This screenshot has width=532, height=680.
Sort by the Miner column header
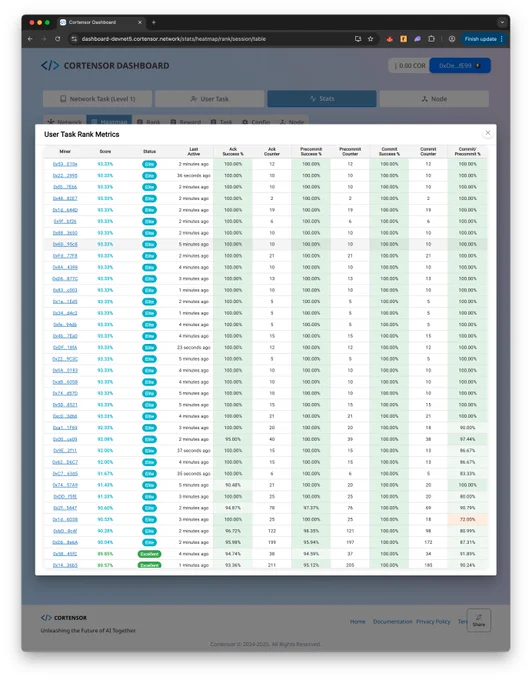coord(65,151)
